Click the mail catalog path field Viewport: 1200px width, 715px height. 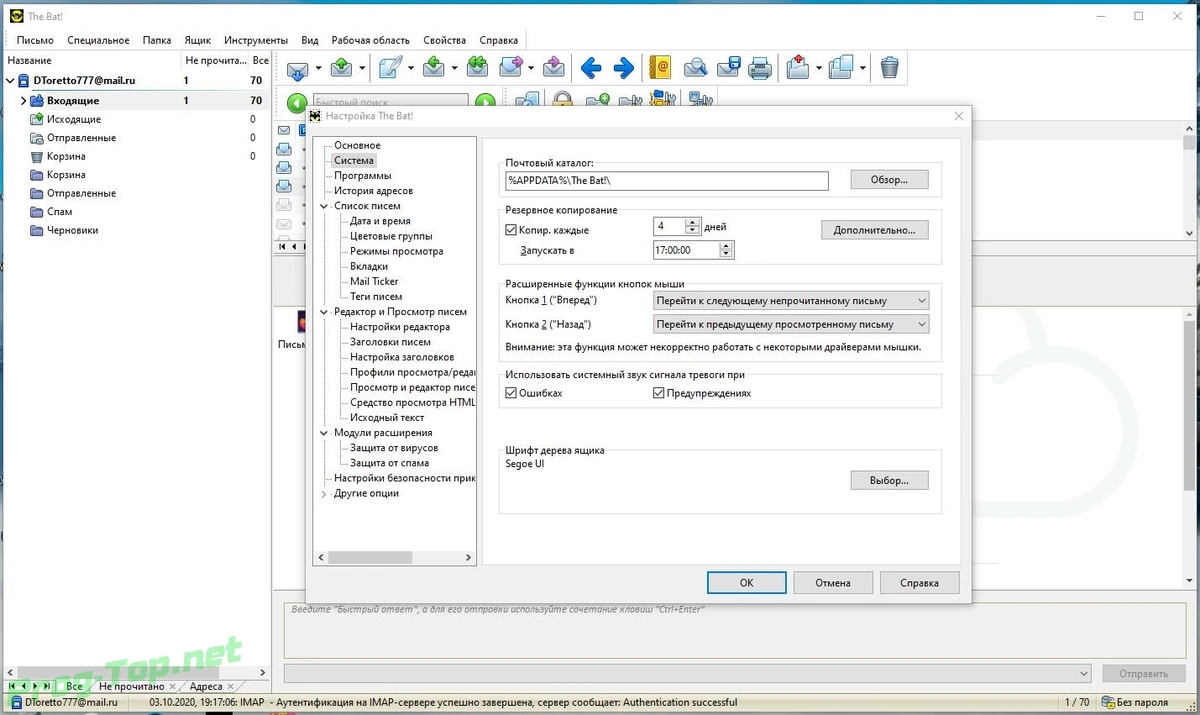(x=667, y=181)
